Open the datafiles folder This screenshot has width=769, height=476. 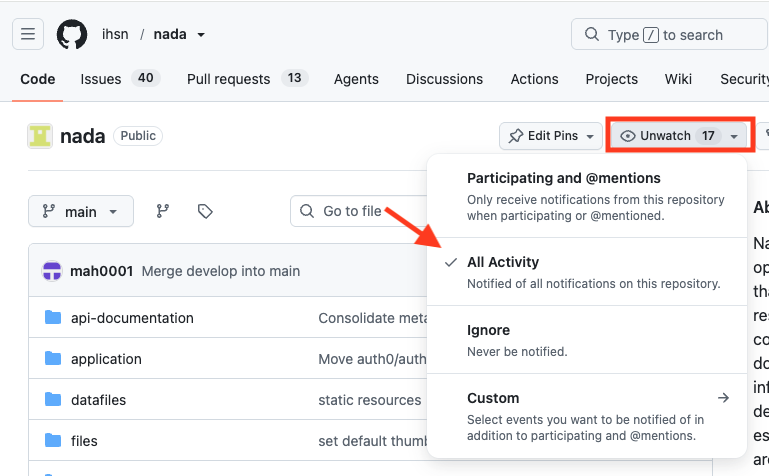pyautogui.click(x=99, y=400)
